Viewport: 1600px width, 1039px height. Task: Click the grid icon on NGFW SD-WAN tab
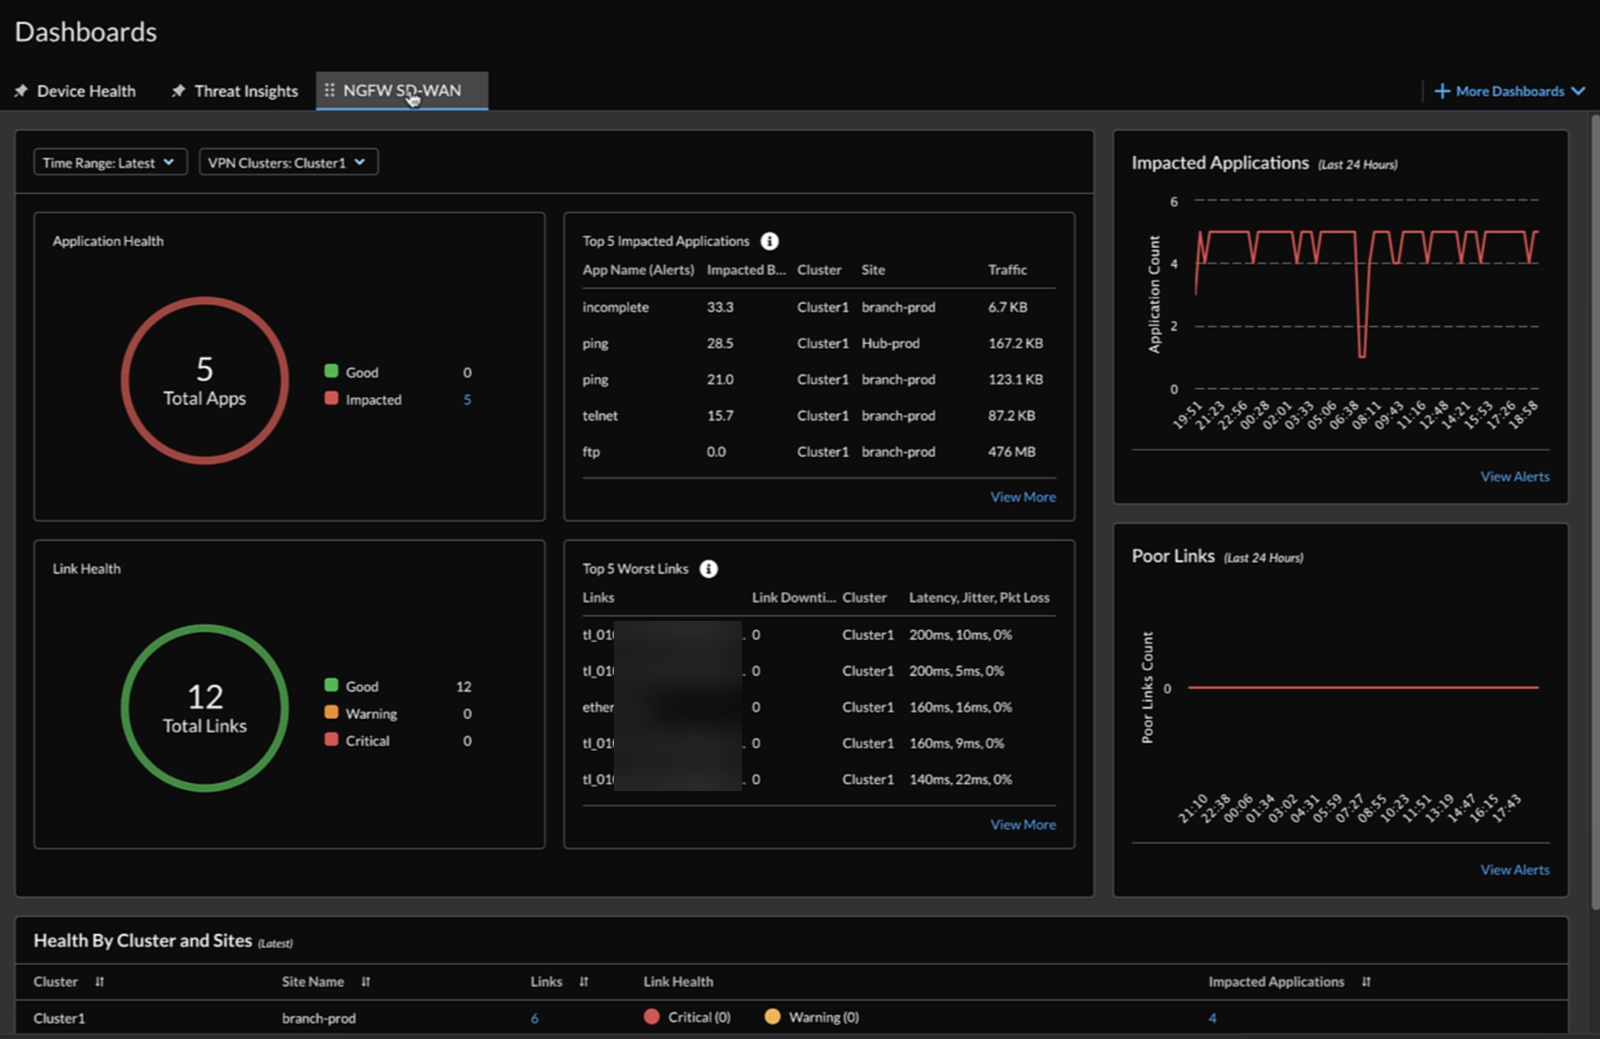point(329,90)
